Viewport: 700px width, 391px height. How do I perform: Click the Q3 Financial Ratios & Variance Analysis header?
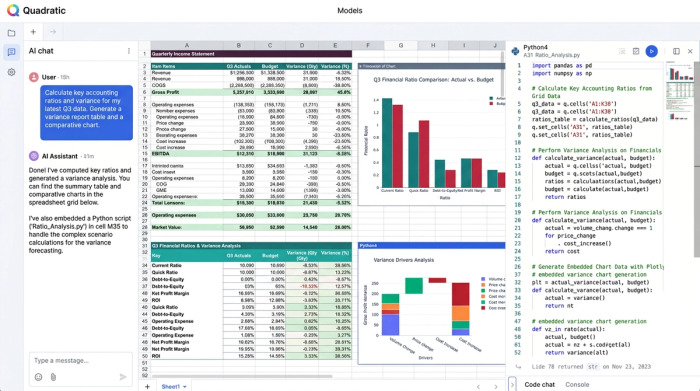[x=251, y=245]
